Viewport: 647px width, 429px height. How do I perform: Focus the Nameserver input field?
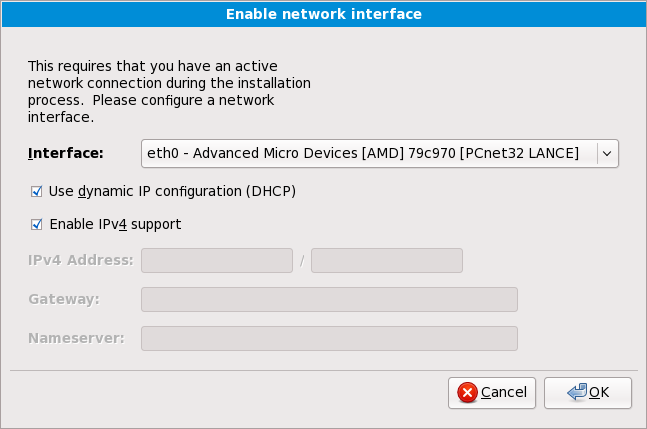click(x=329, y=338)
